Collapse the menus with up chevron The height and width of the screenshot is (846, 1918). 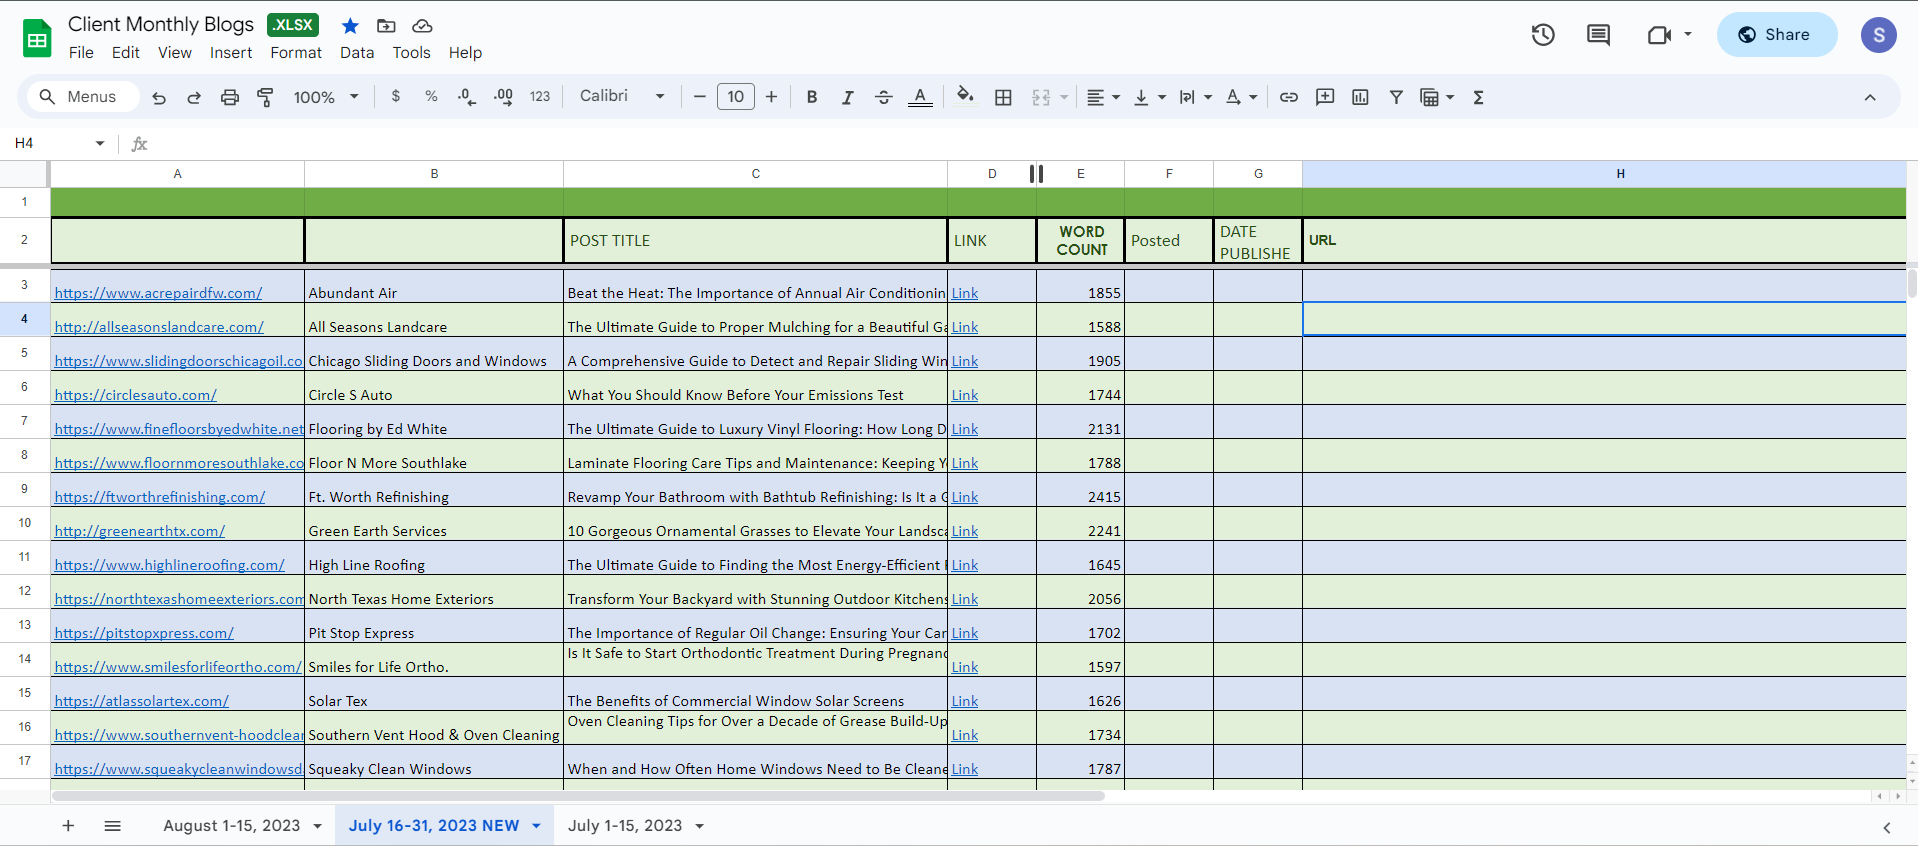[1870, 97]
